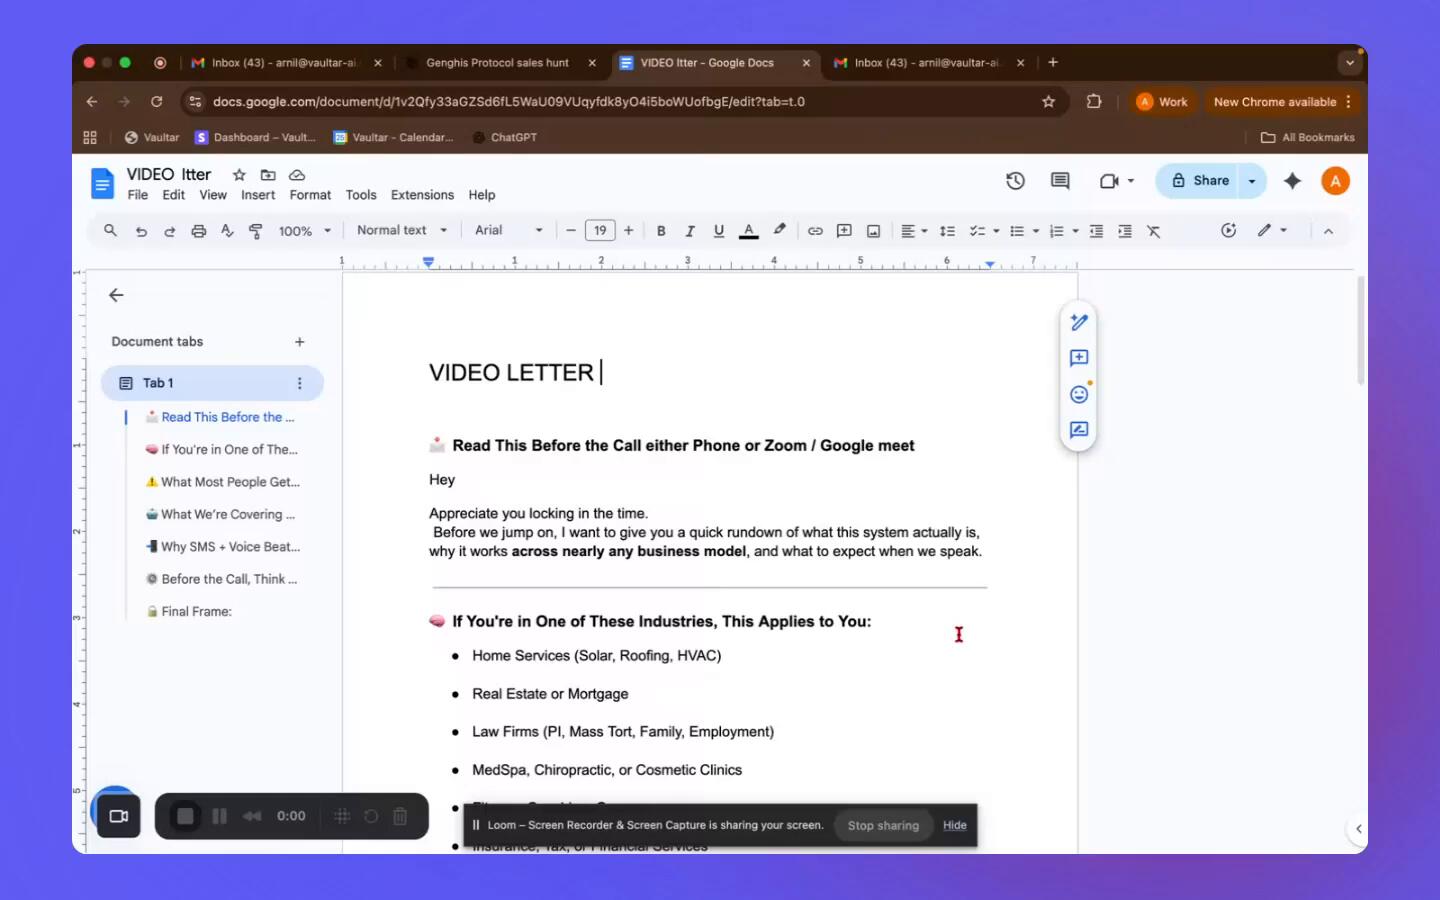Open version history clock icon
This screenshot has height=900, width=1440.
(x=1015, y=181)
